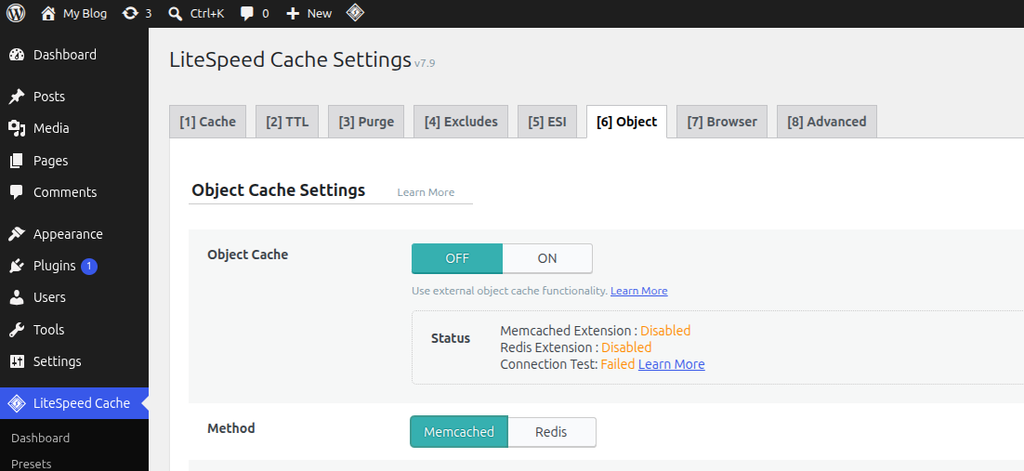The image size is (1024, 471).
Task: Switch to the [1] Cache tab
Action: click(208, 122)
